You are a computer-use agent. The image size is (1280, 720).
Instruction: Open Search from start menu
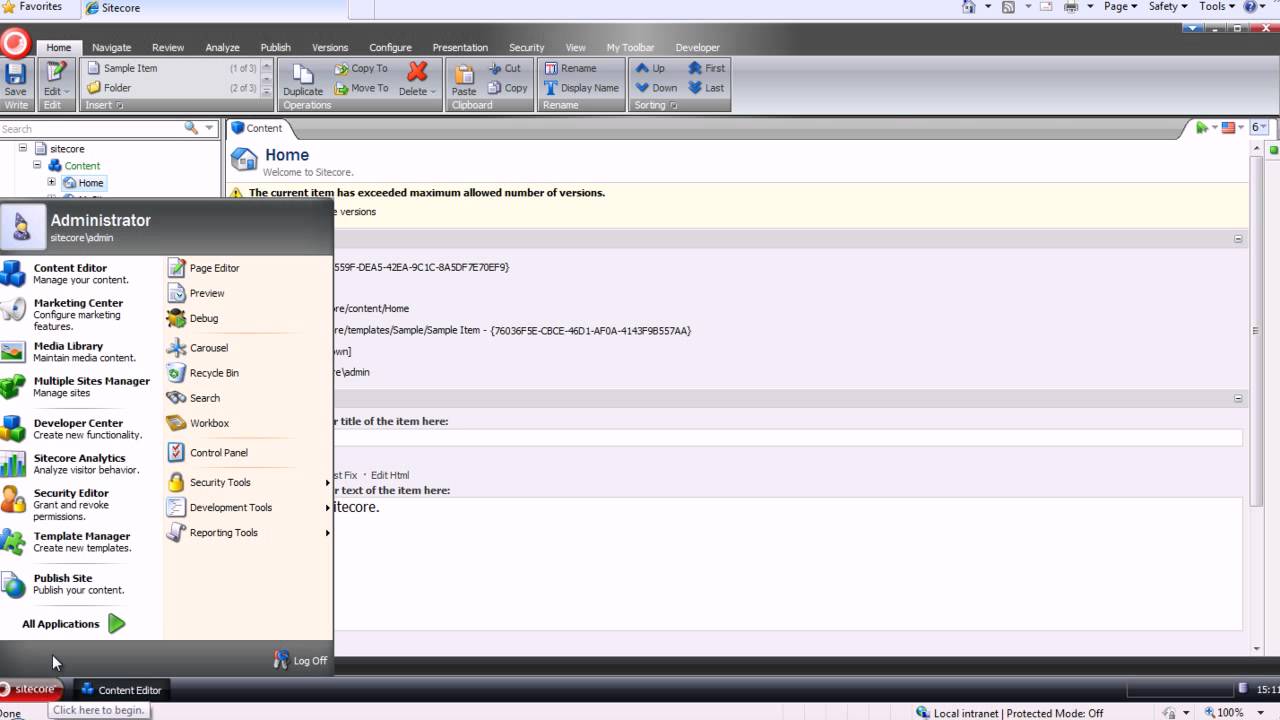click(x=194, y=398)
